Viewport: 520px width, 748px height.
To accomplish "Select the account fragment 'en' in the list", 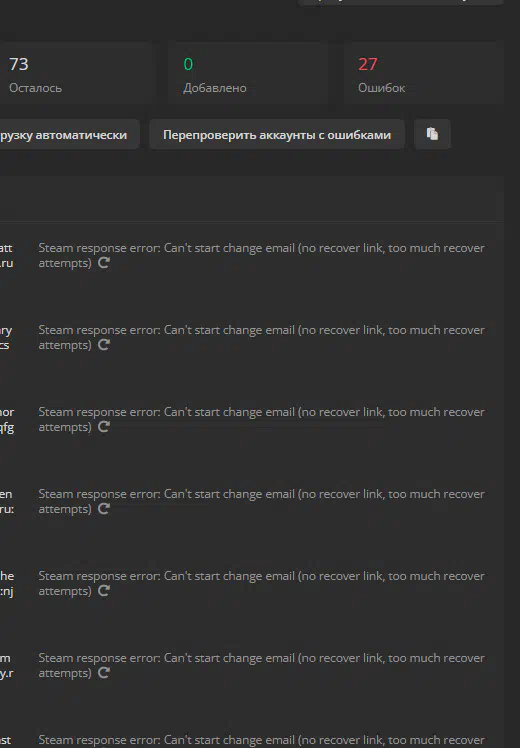I will 6,494.
